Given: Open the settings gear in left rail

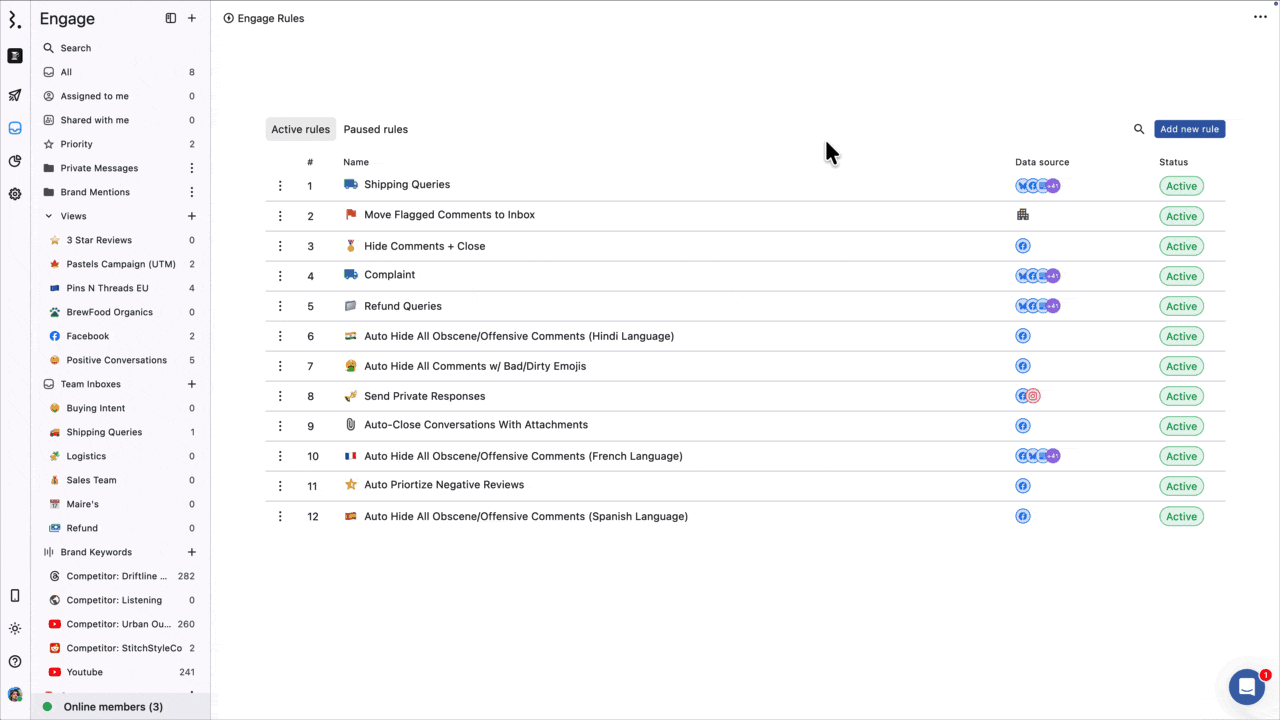Looking at the screenshot, I should 15,194.
